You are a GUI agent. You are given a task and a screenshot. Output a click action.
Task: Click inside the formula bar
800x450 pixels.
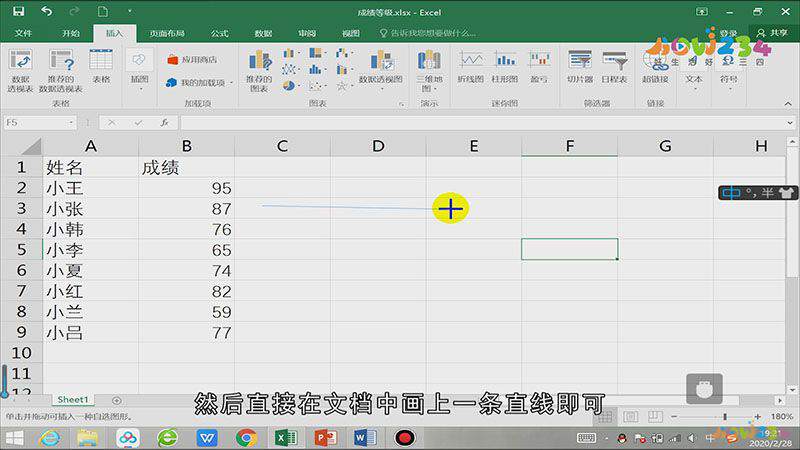[482, 123]
